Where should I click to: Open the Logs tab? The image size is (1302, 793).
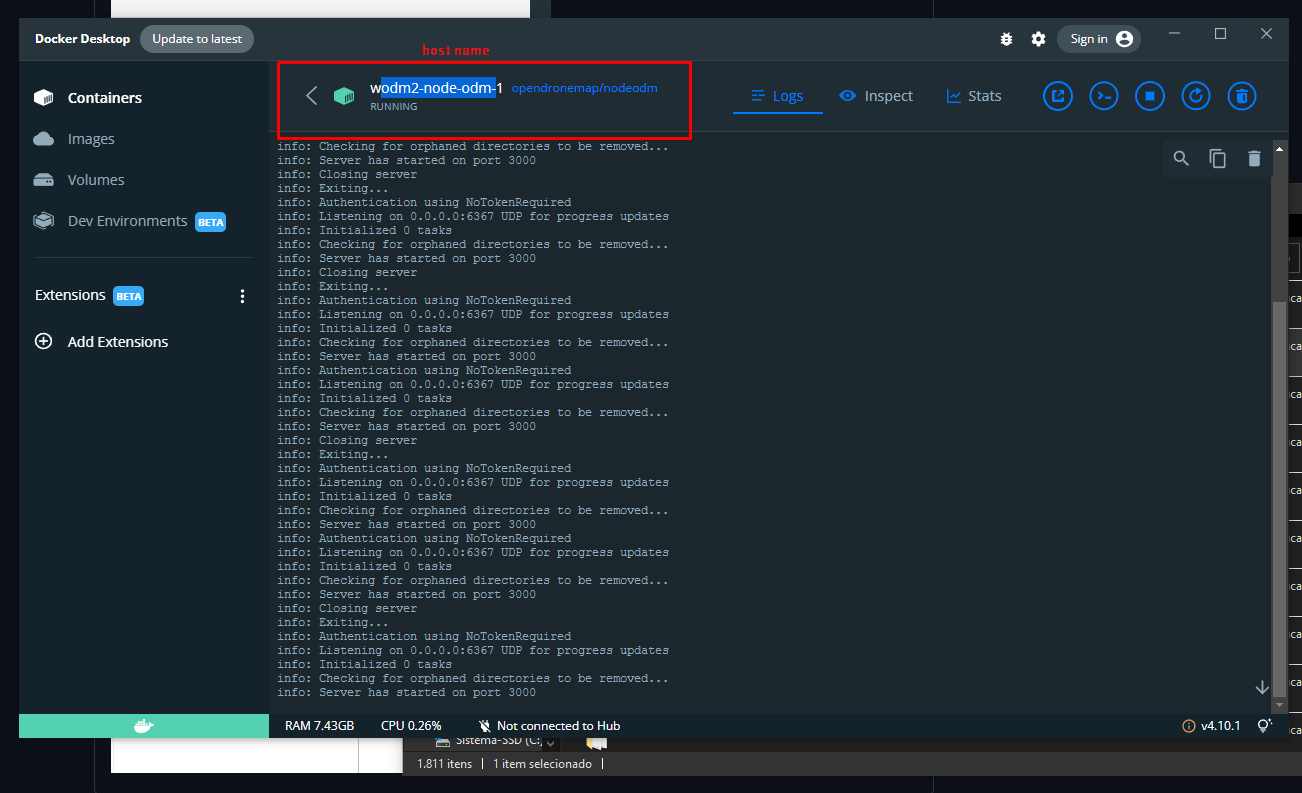(x=777, y=95)
